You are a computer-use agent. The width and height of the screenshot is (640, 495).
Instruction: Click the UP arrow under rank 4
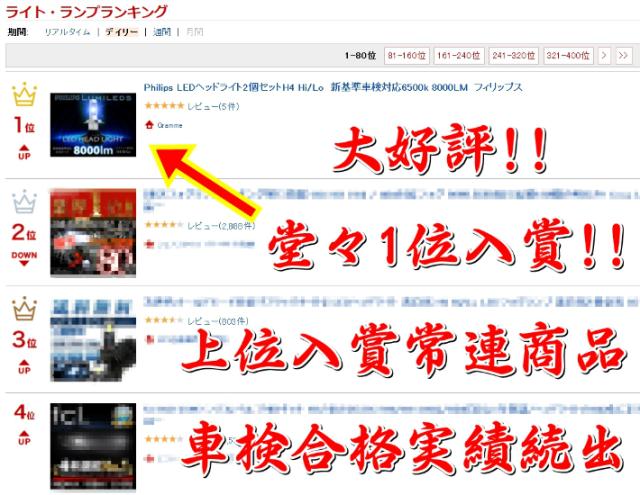click(x=23, y=434)
